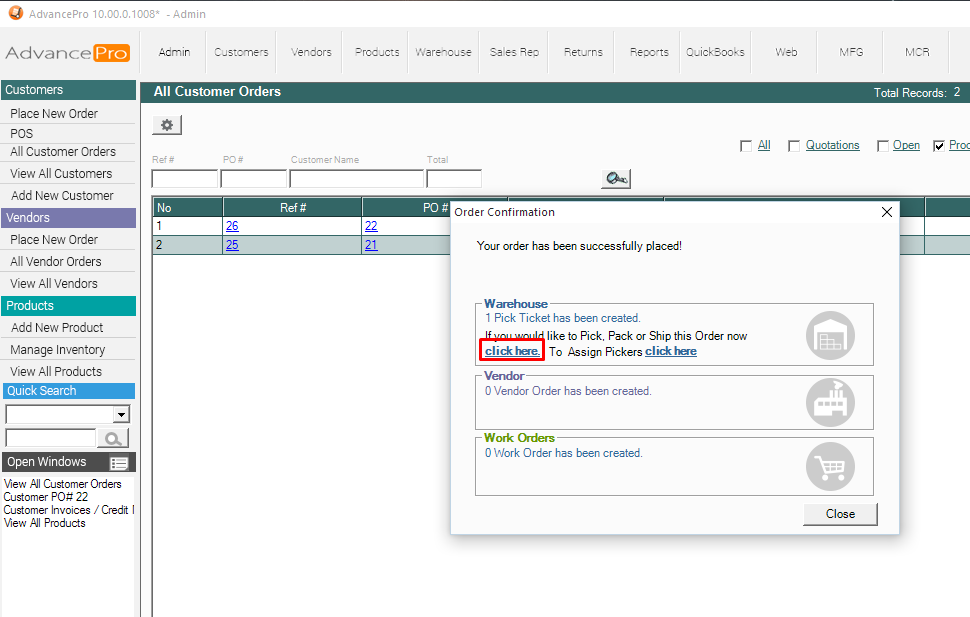Open the Warehouse menu
This screenshot has height=617, width=970.
pos(443,52)
